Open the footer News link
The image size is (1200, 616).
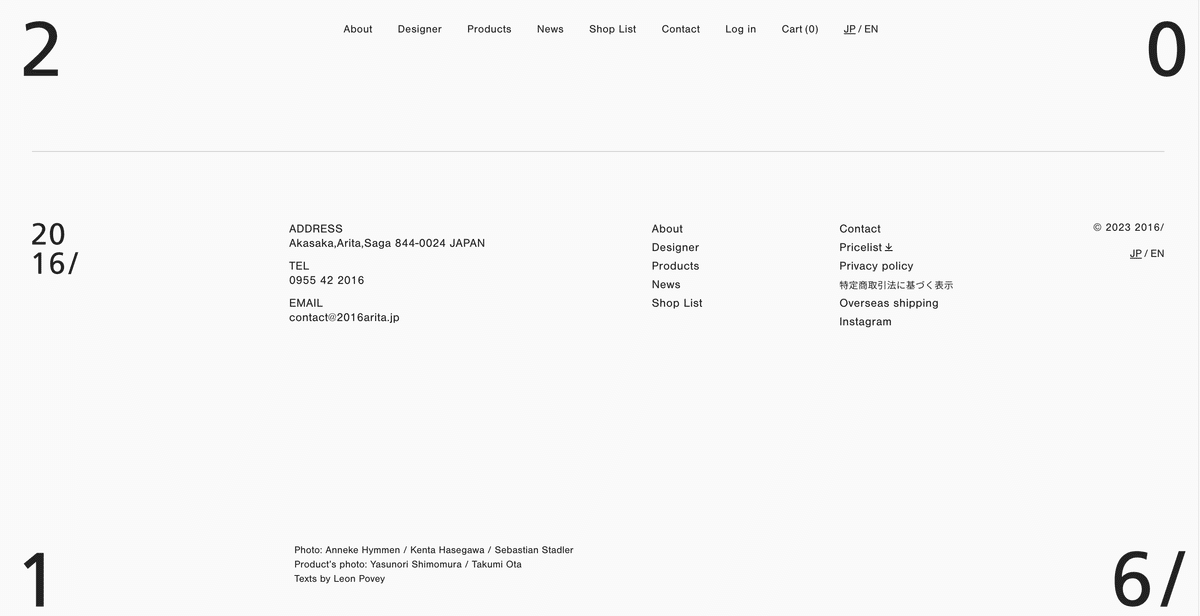click(x=666, y=284)
